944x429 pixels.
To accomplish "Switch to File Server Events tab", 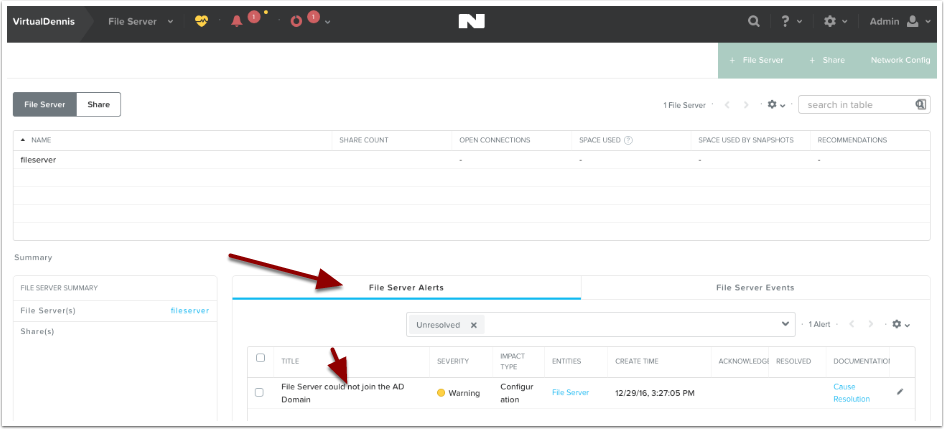I will (755, 287).
